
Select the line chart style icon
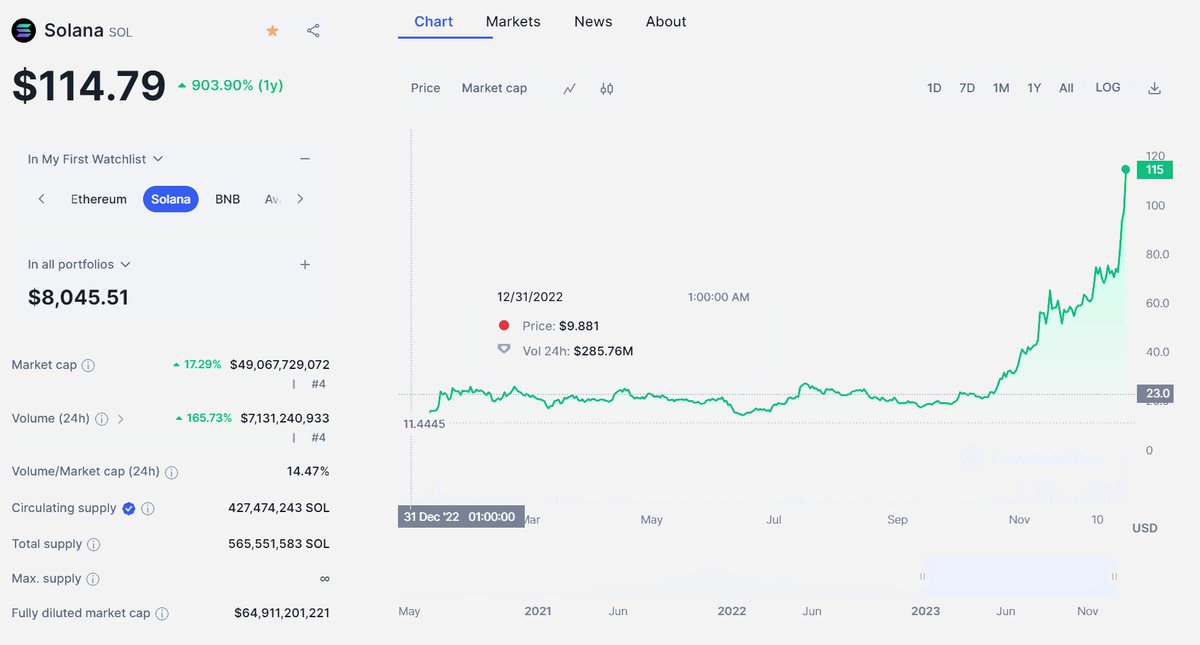(569, 88)
